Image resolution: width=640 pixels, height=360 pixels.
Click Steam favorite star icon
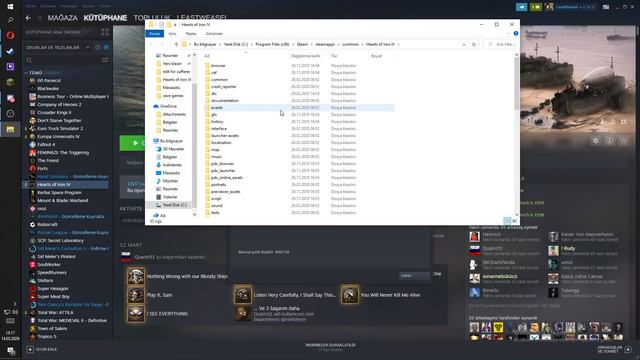tap(624, 141)
